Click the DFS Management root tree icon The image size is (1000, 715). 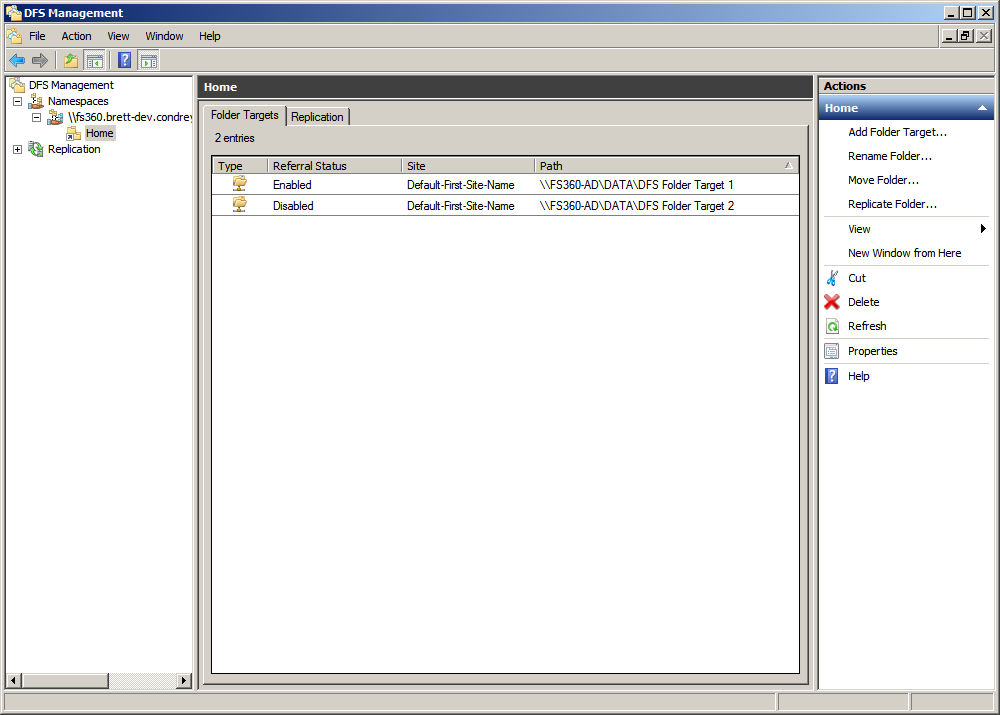pyautogui.click(x=17, y=85)
